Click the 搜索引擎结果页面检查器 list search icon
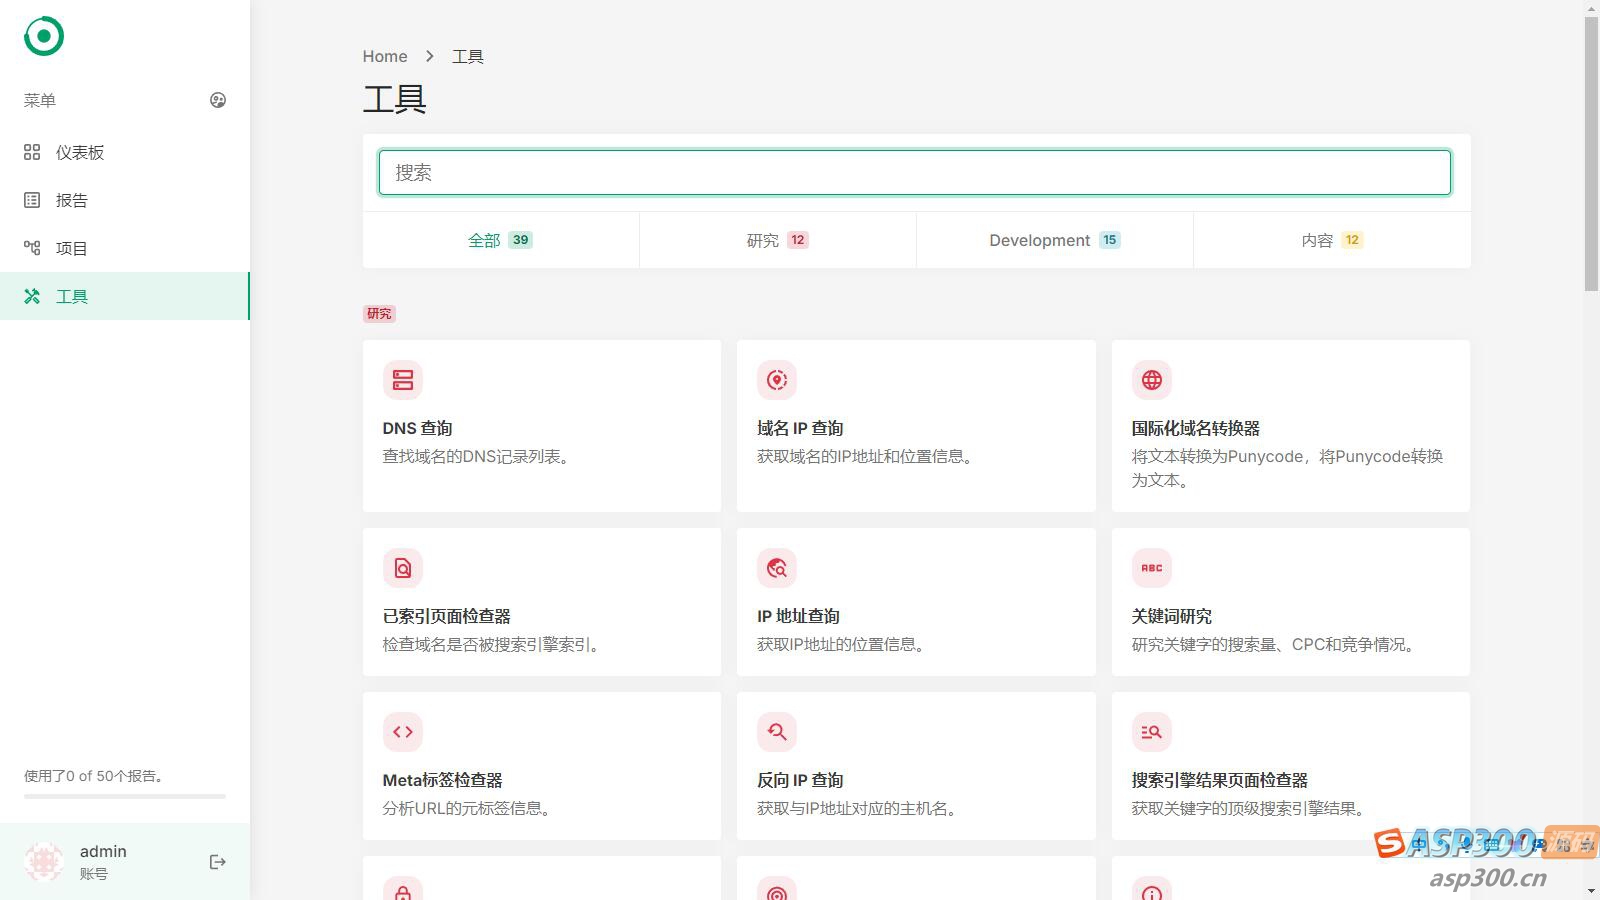 click(x=1152, y=732)
